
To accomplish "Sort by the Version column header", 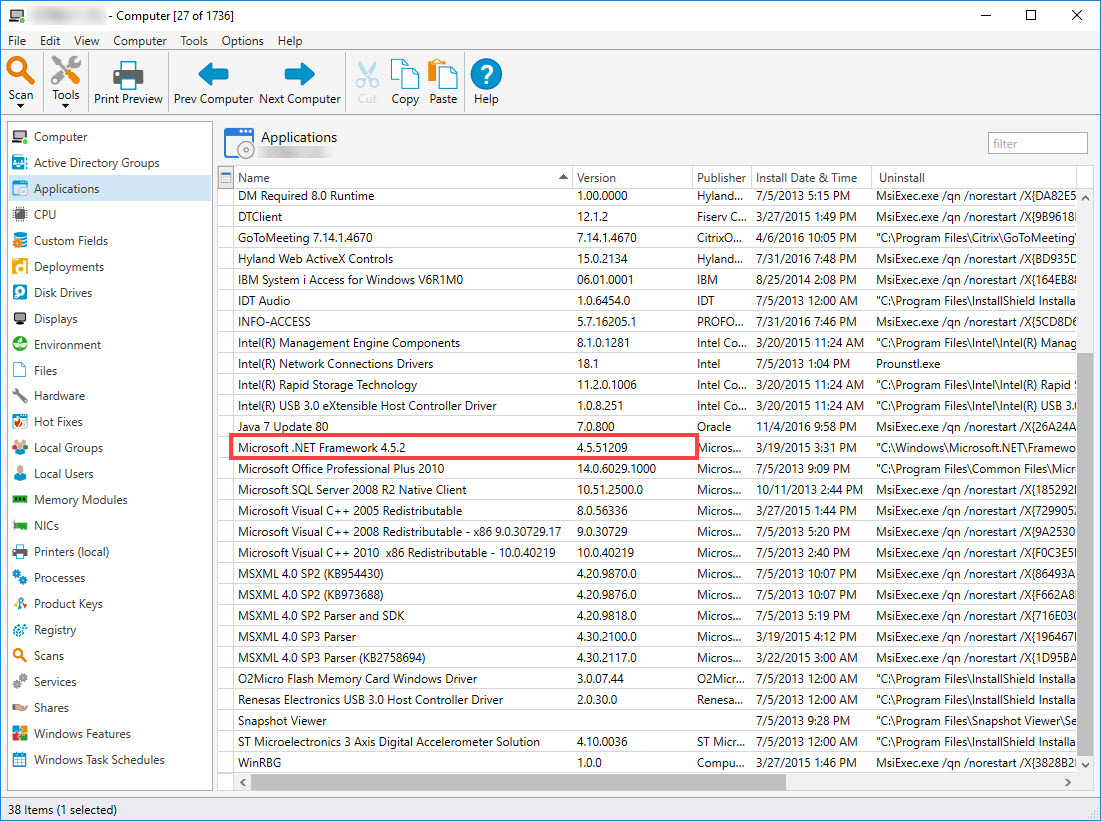I will [597, 177].
